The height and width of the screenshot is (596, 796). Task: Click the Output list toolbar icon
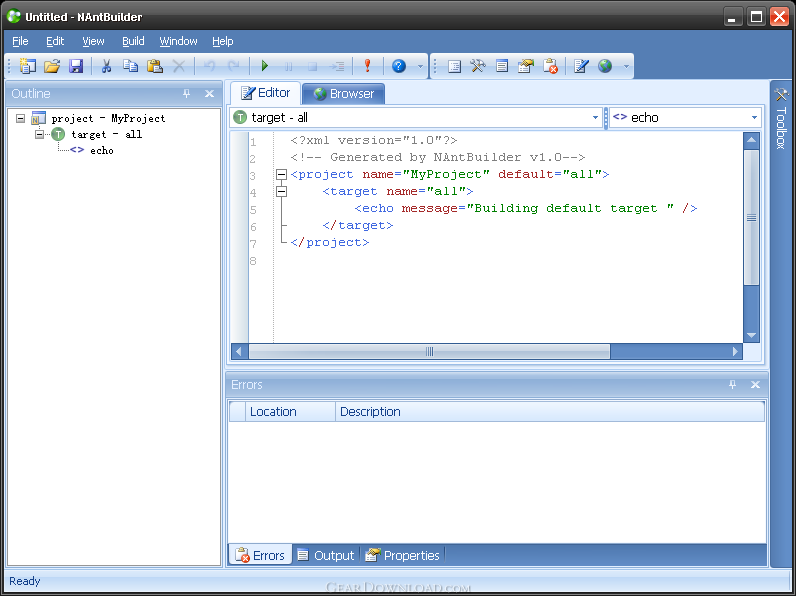tap(502, 66)
